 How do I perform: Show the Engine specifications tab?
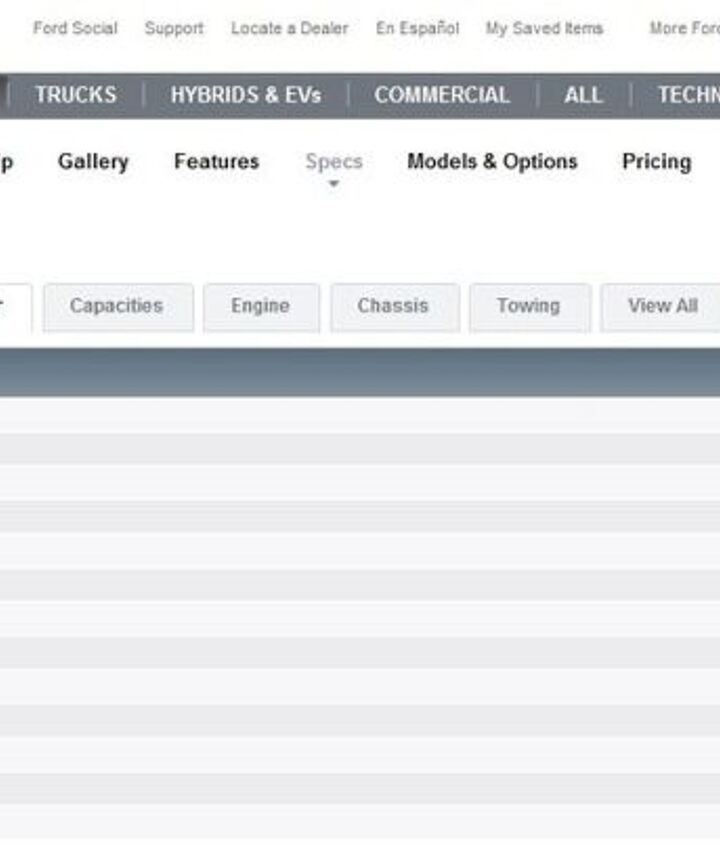click(x=260, y=306)
